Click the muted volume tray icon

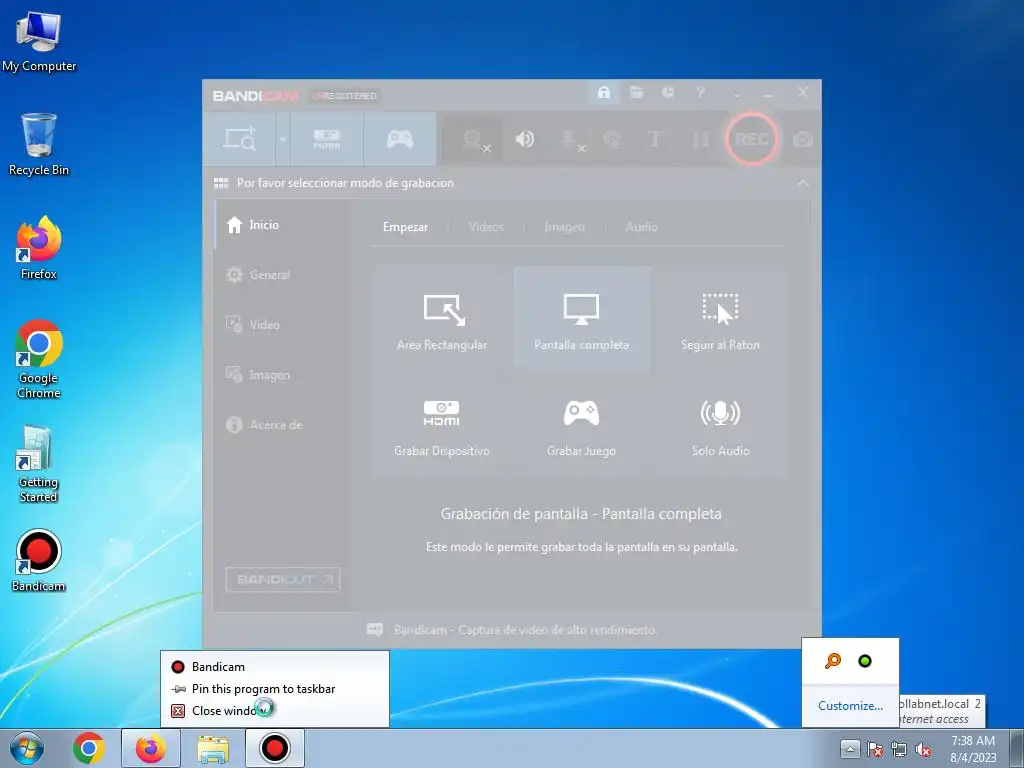coord(923,749)
